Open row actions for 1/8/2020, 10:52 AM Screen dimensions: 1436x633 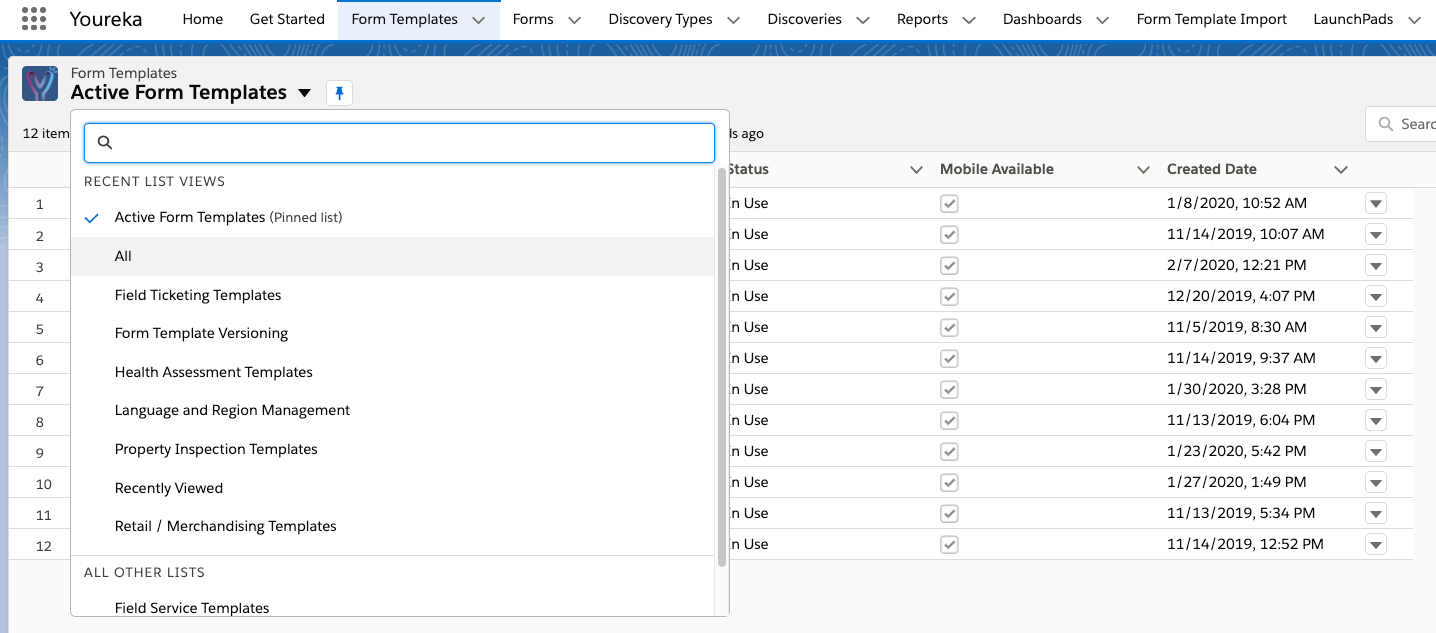point(1376,203)
